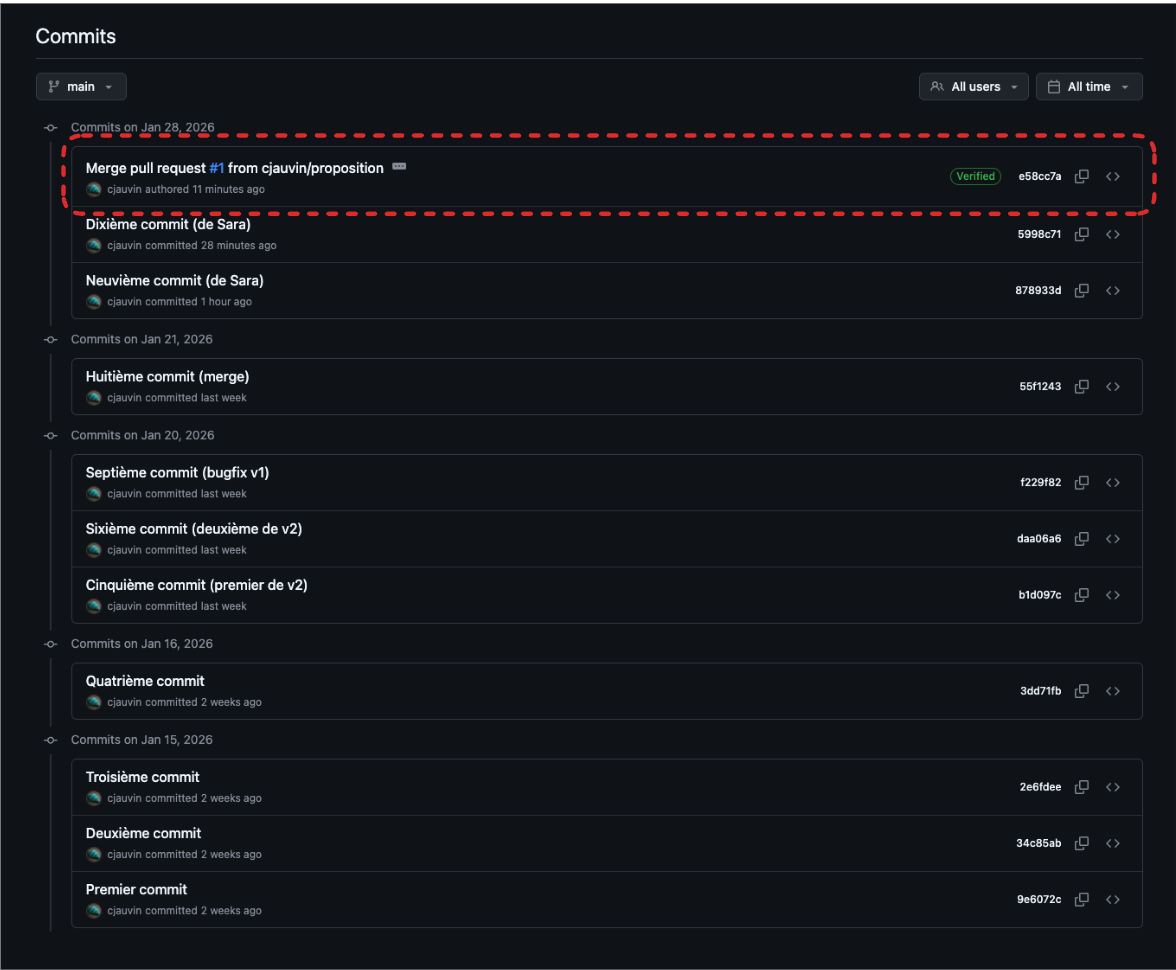This screenshot has width=1176, height=970.
Task: Open pull request #1 link
Action: point(216,168)
